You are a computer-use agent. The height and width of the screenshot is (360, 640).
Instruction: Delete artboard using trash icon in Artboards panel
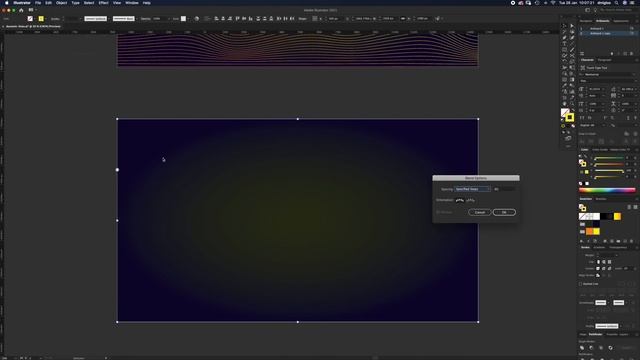point(631,53)
